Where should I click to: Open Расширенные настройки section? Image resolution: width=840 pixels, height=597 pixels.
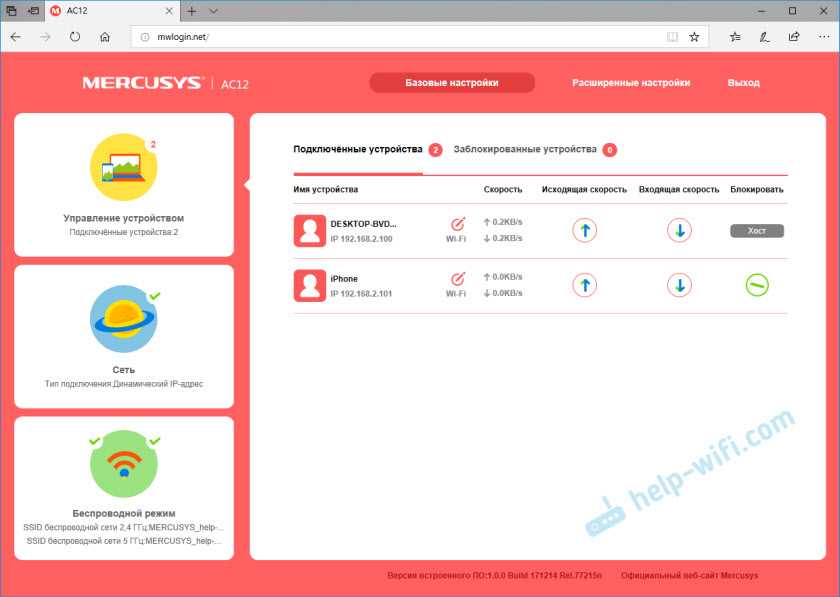[630, 83]
